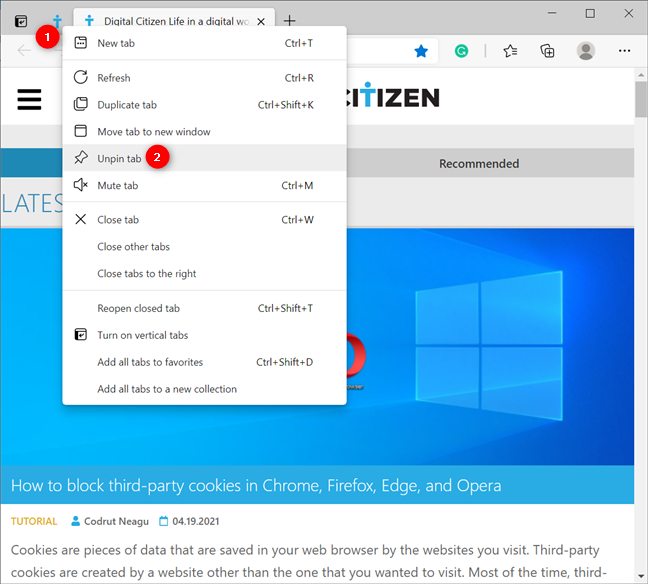Select Close other tabs

point(204,246)
